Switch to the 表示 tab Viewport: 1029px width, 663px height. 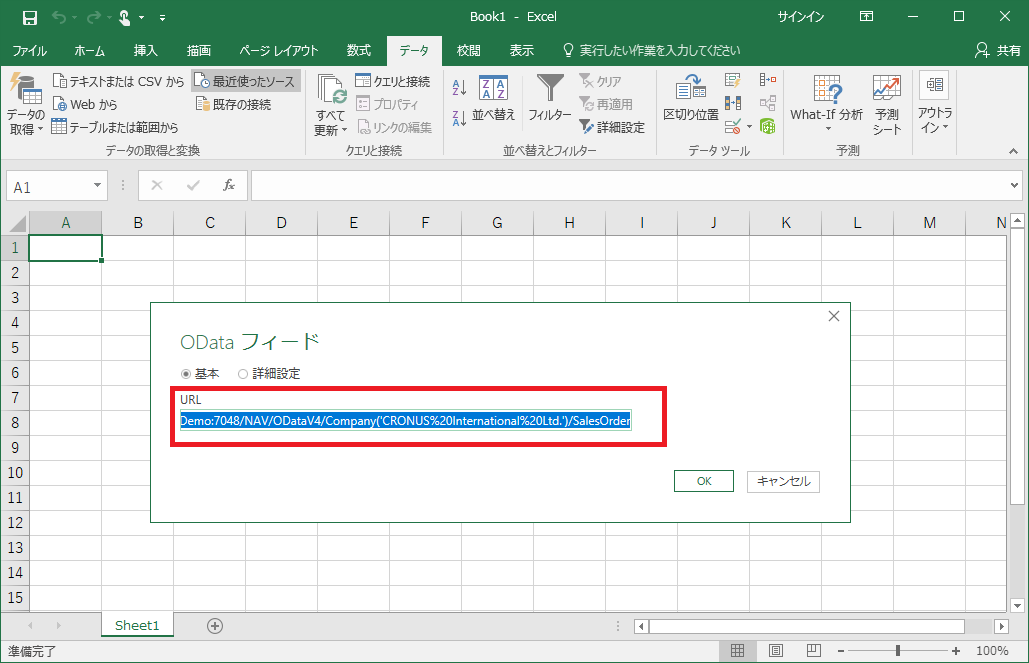(522, 51)
